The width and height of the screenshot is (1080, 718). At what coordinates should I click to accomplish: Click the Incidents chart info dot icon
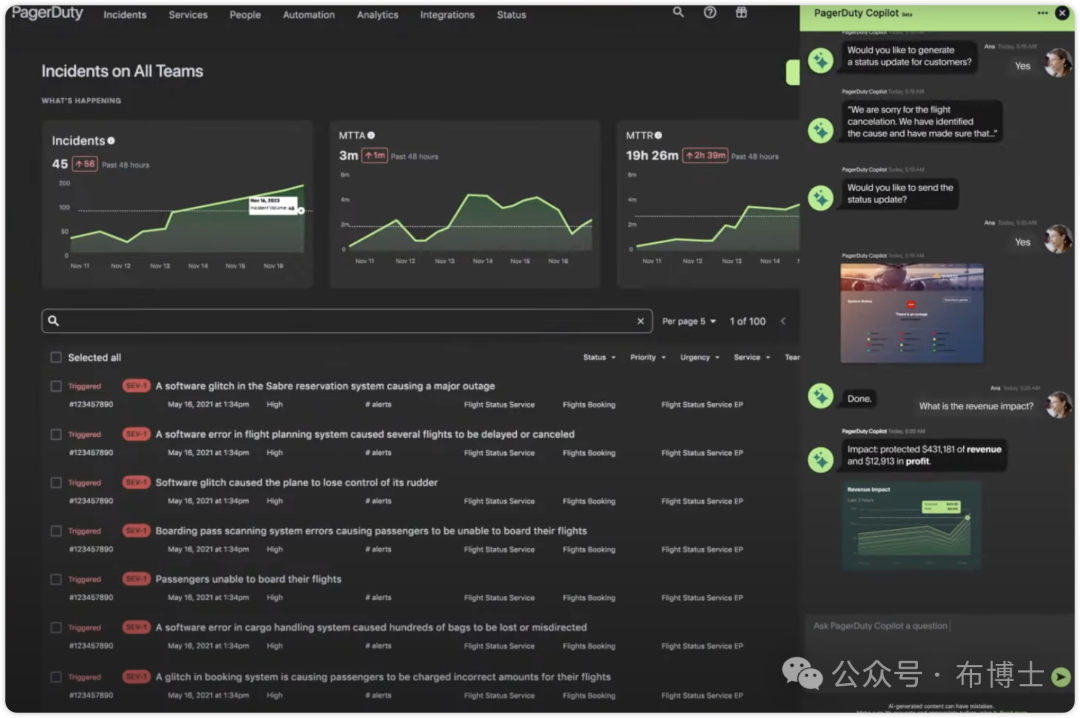point(111,141)
